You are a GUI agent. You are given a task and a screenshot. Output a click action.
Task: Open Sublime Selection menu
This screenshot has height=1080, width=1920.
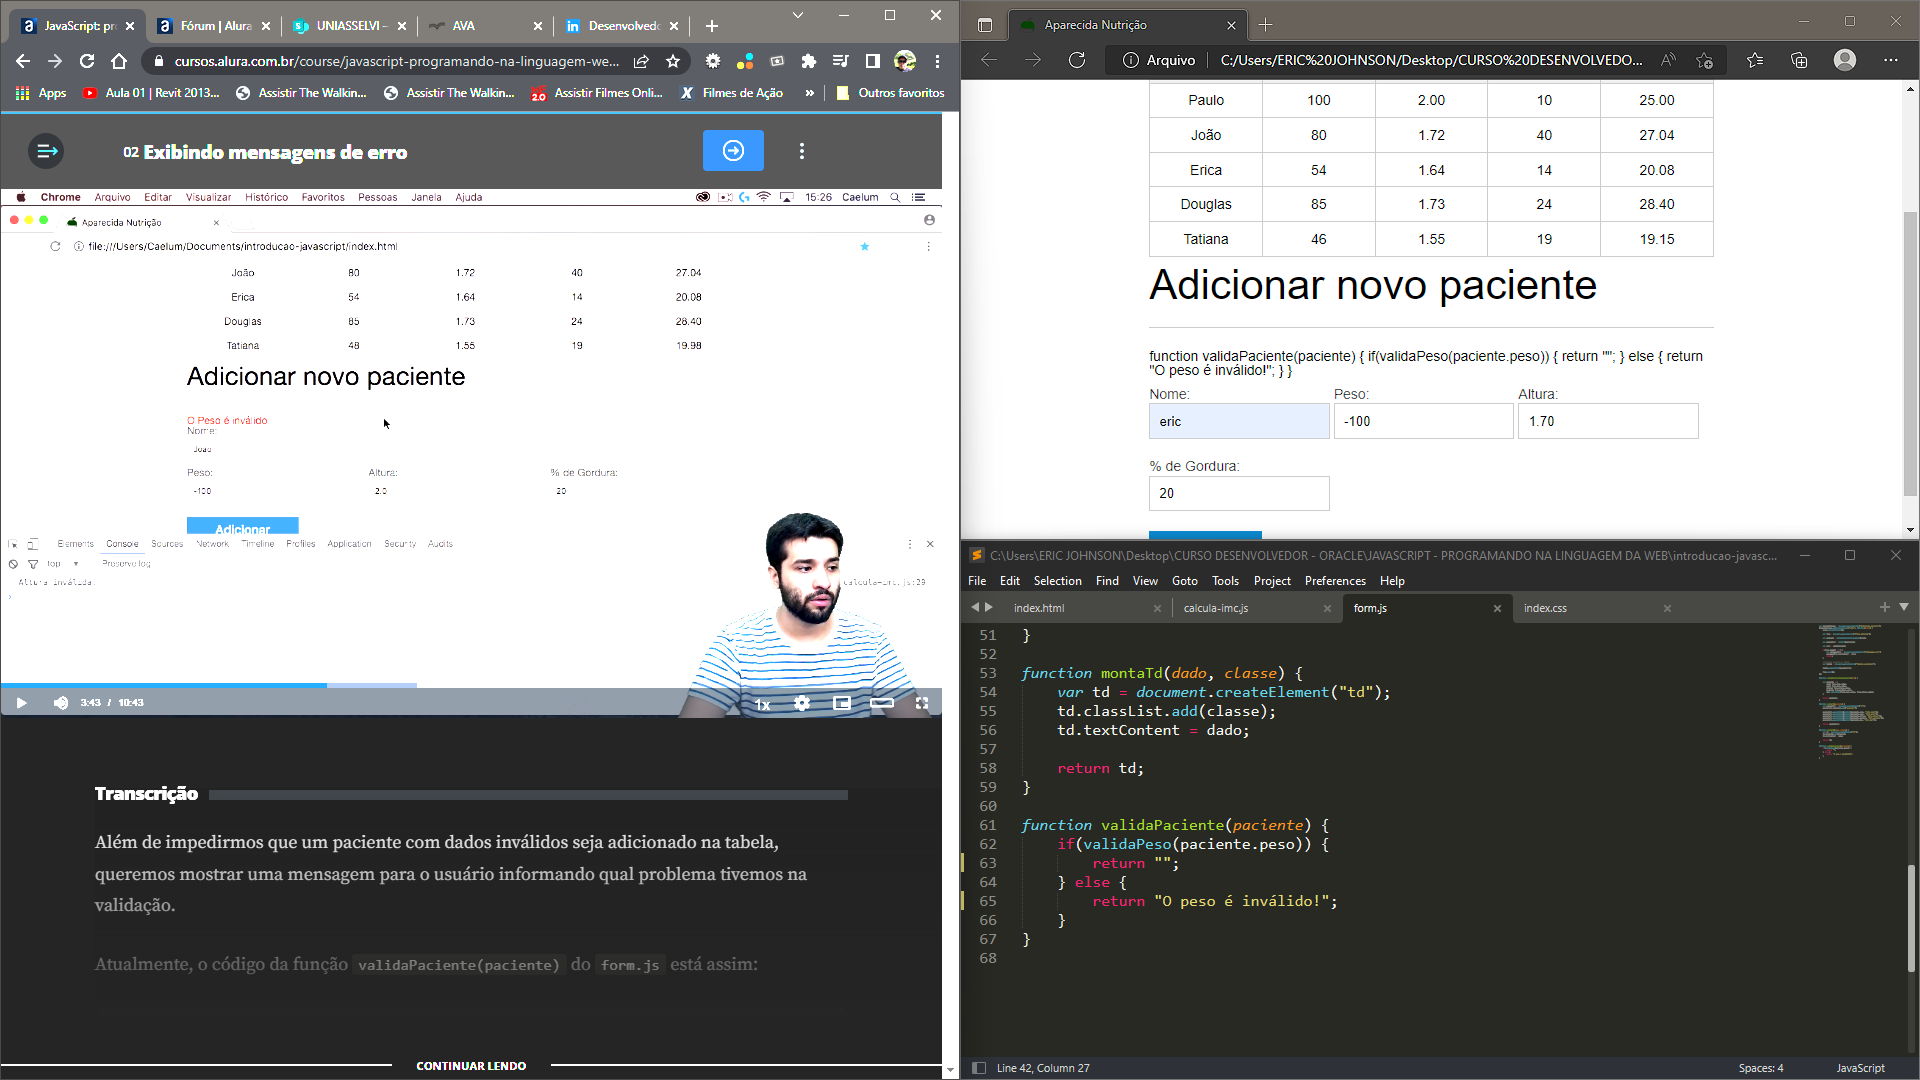click(1057, 581)
